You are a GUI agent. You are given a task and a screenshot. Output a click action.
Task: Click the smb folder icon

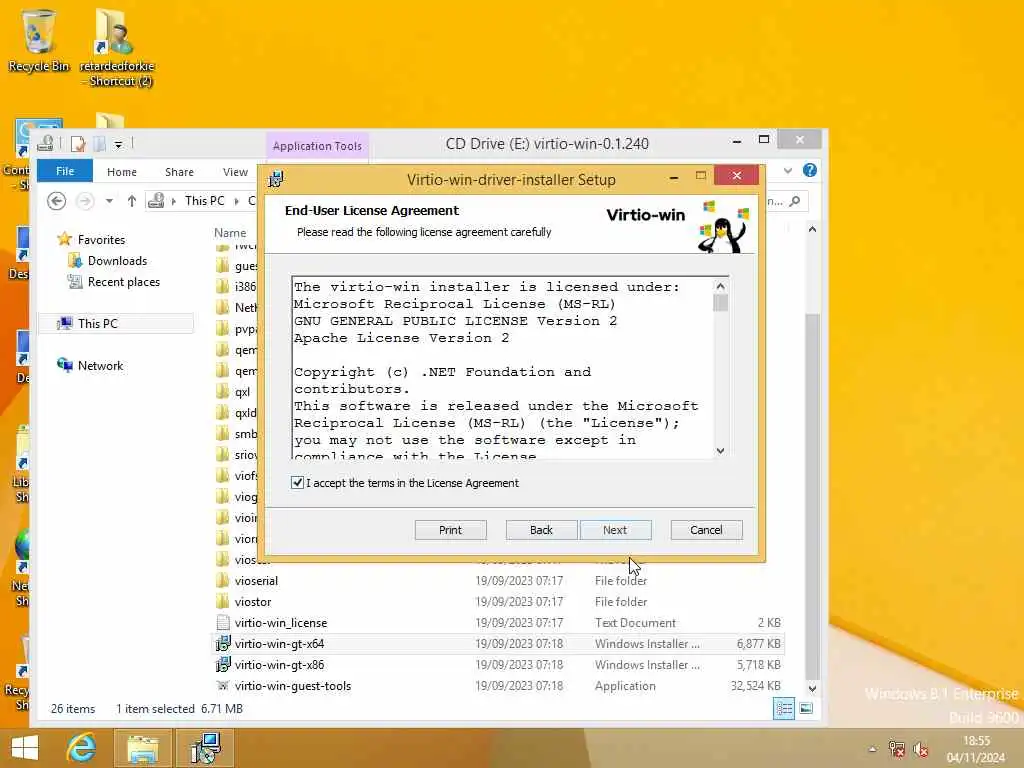223,434
